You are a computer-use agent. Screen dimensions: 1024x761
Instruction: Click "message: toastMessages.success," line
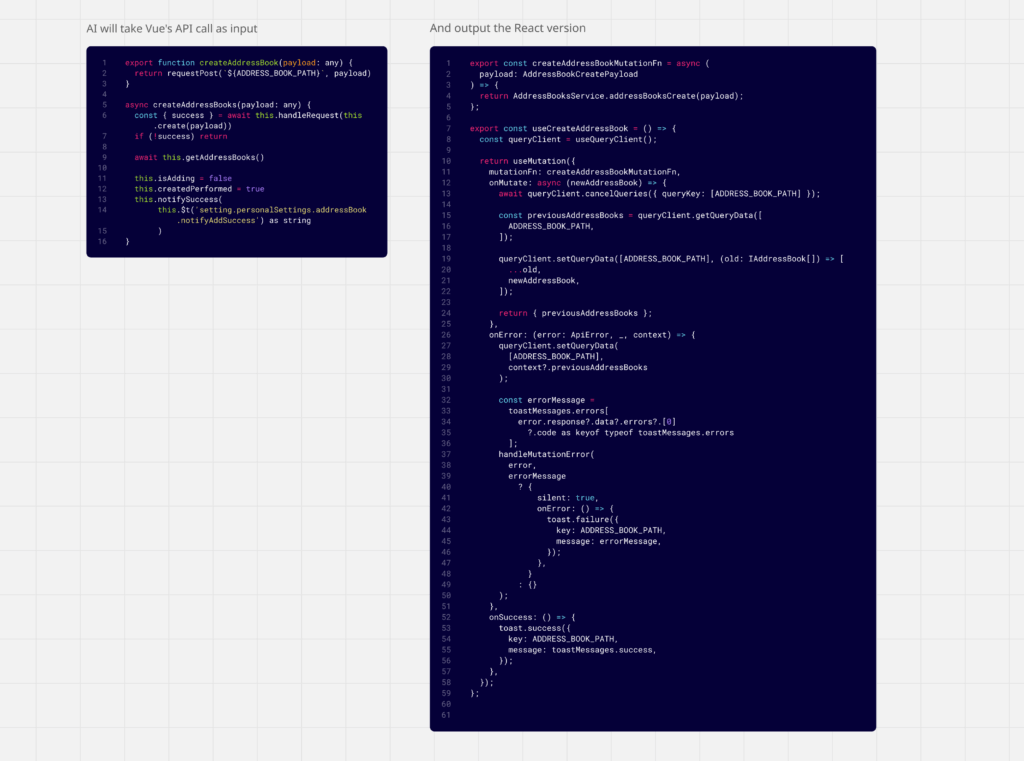[583, 649]
